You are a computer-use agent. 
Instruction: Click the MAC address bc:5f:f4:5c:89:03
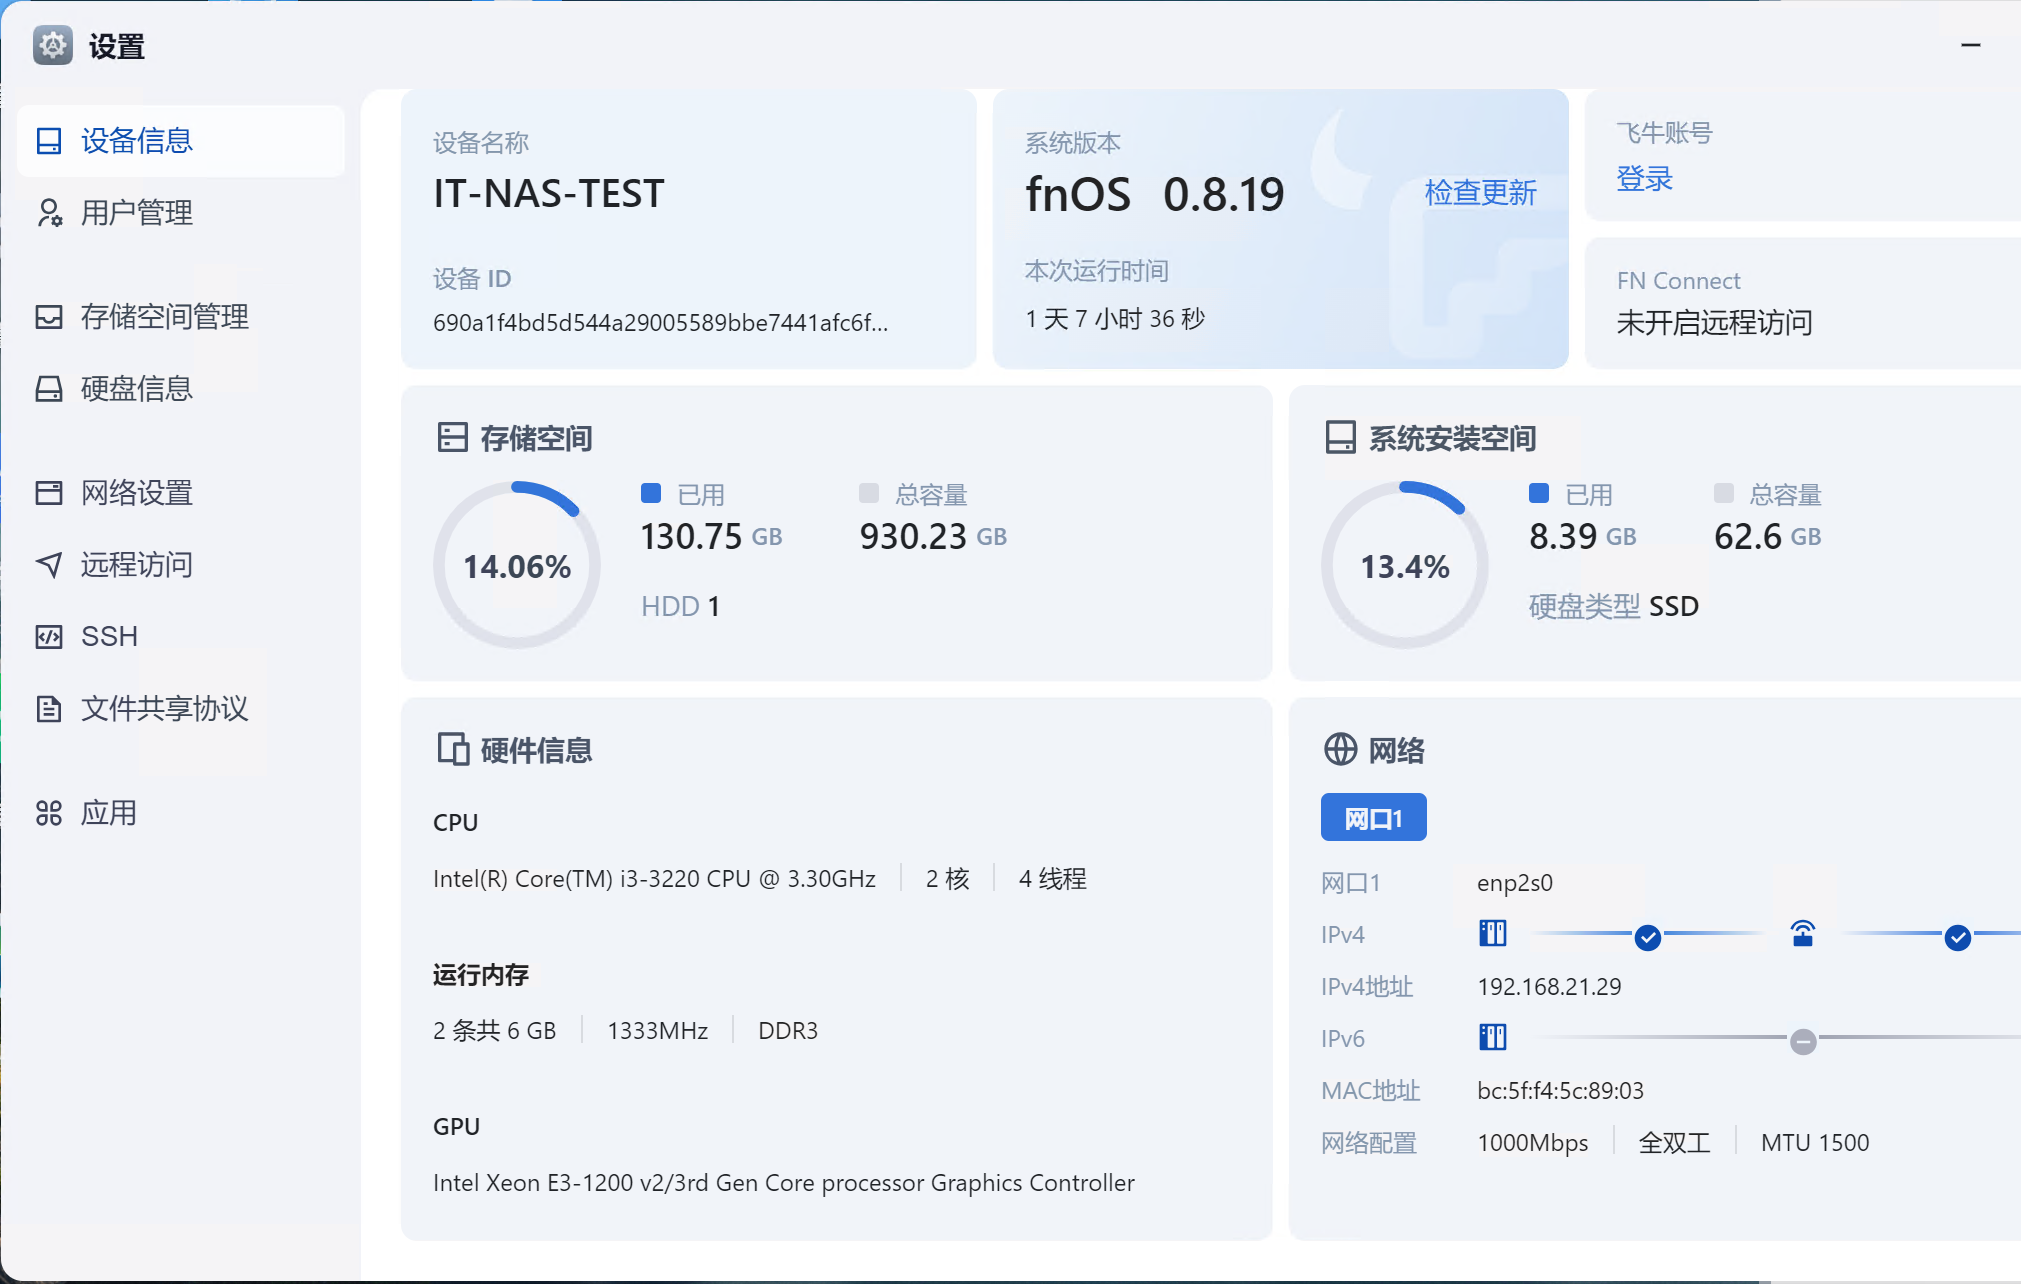tap(1560, 1091)
